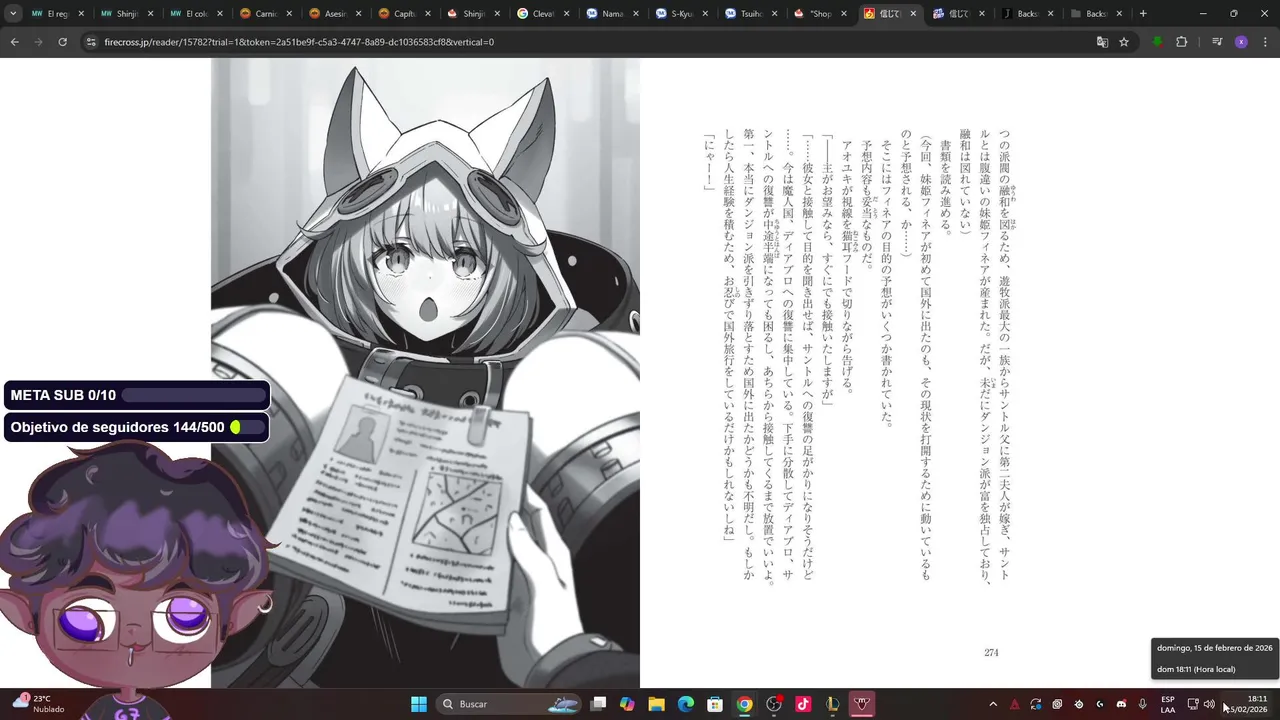Open the green download extension icon
The image size is (1280, 720).
1157,42
